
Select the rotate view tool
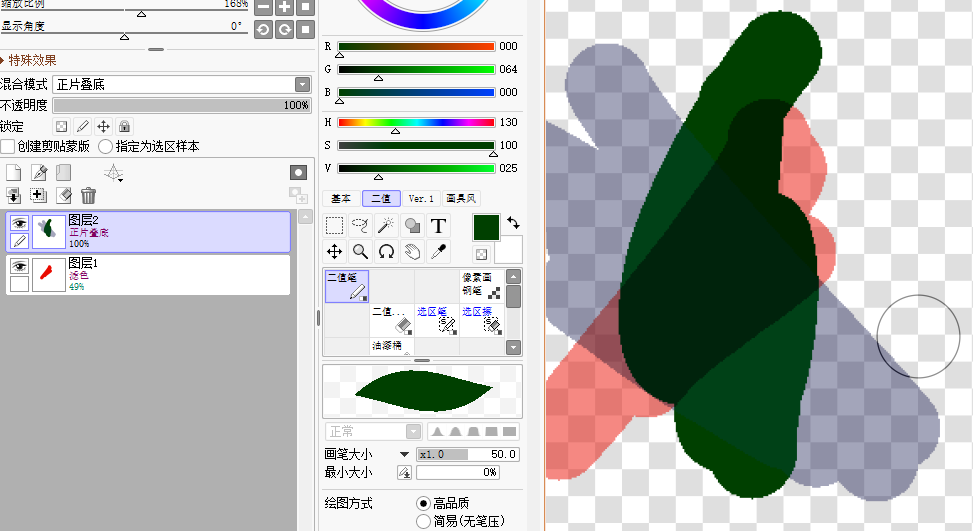pyautogui.click(x=386, y=251)
